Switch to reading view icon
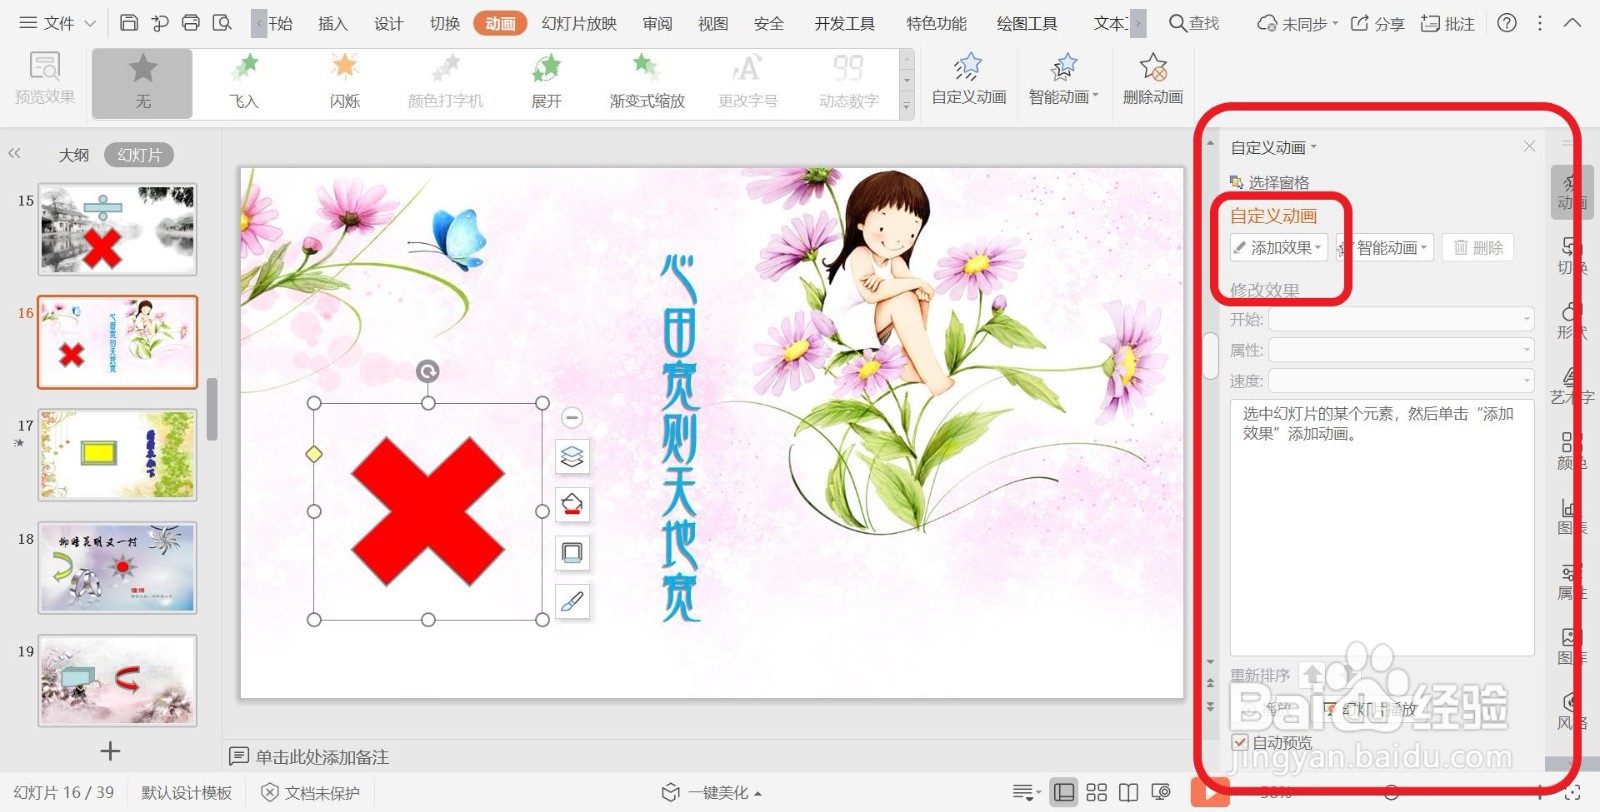 click(1128, 792)
